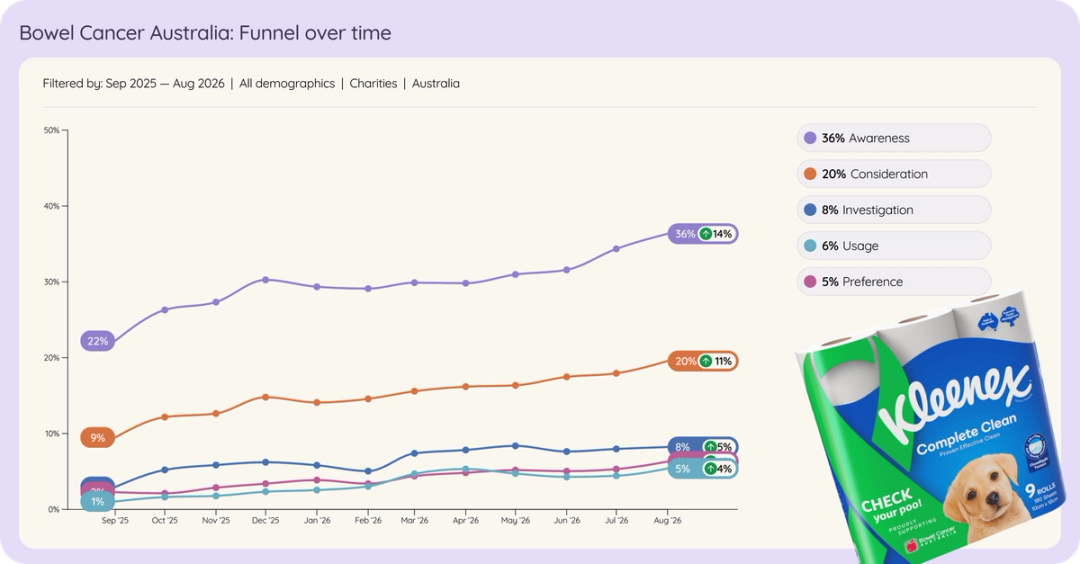Click the Consideration data point for Jun '26
This screenshot has height=564, width=1080.
pyautogui.click(x=567, y=377)
